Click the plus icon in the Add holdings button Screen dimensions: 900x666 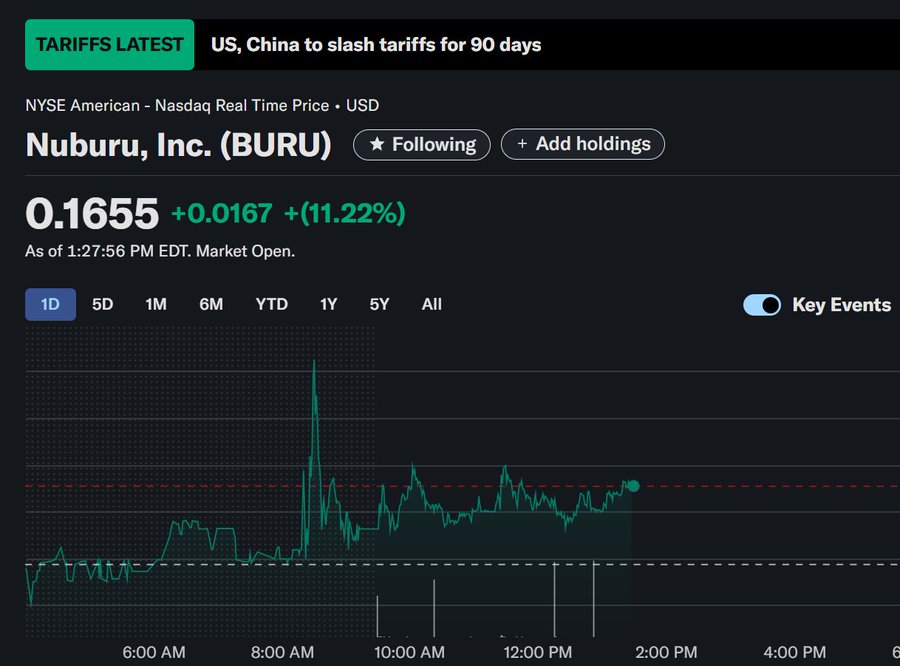click(522, 144)
